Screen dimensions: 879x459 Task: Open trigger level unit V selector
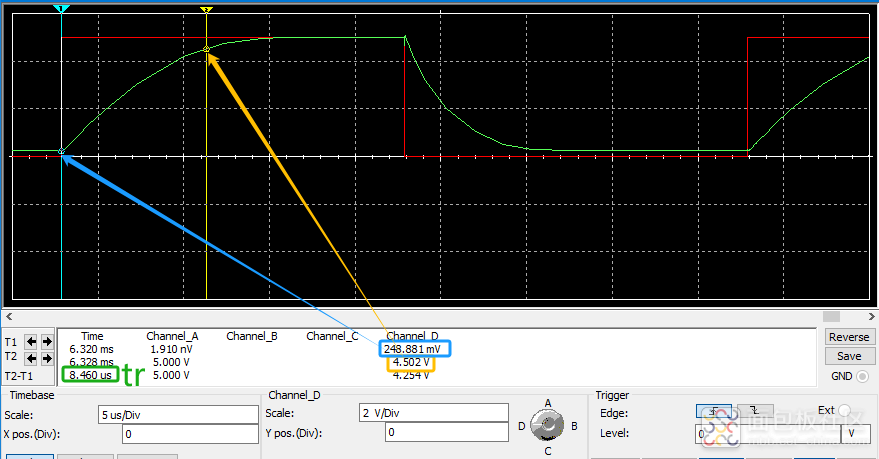856,433
